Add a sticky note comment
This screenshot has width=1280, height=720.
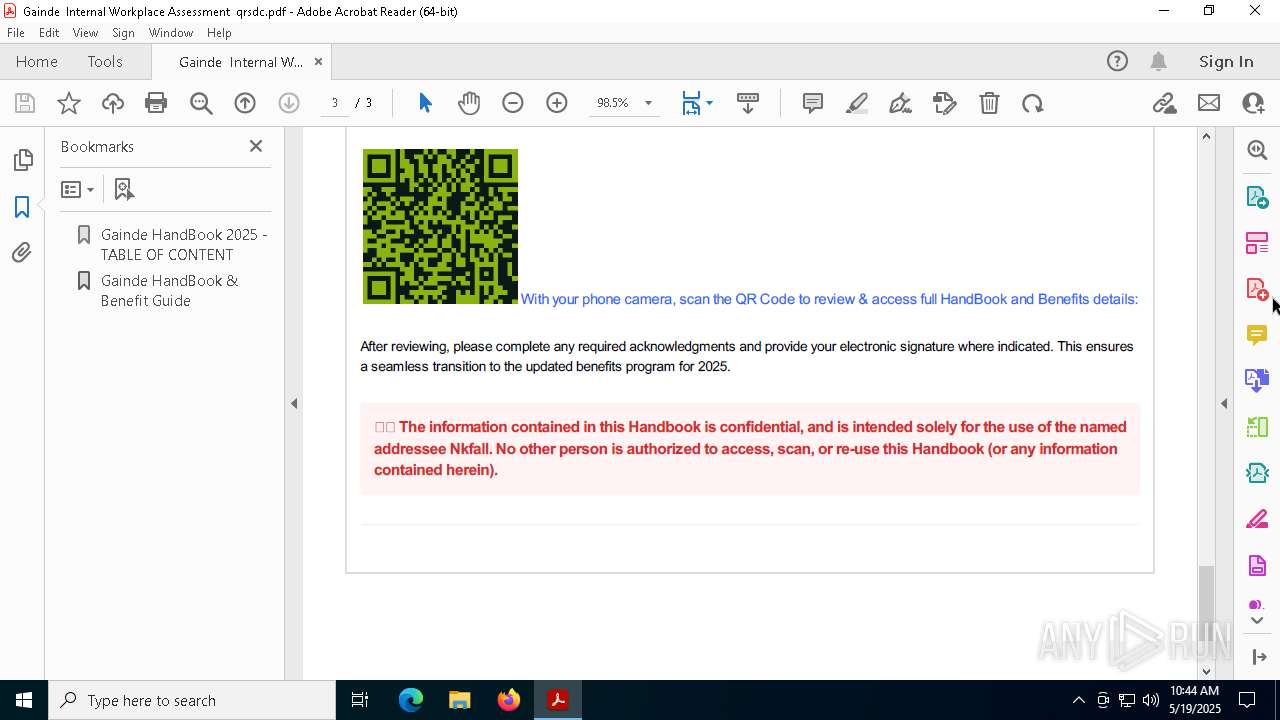pos(813,103)
